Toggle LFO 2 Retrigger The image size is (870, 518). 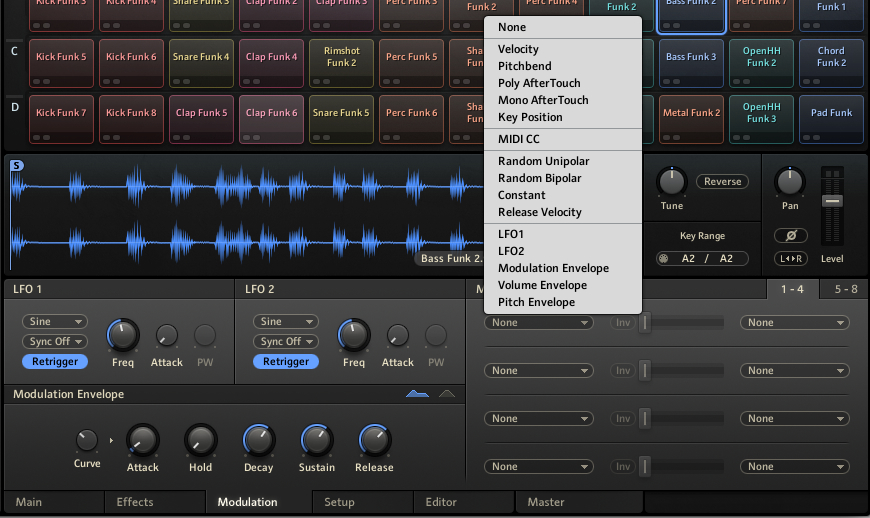pos(286,362)
